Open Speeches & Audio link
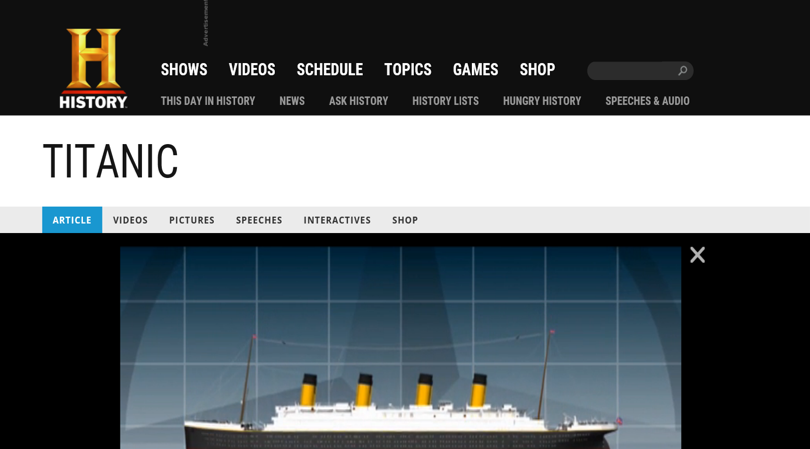Viewport: 810px width, 449px height. point(647,101)
